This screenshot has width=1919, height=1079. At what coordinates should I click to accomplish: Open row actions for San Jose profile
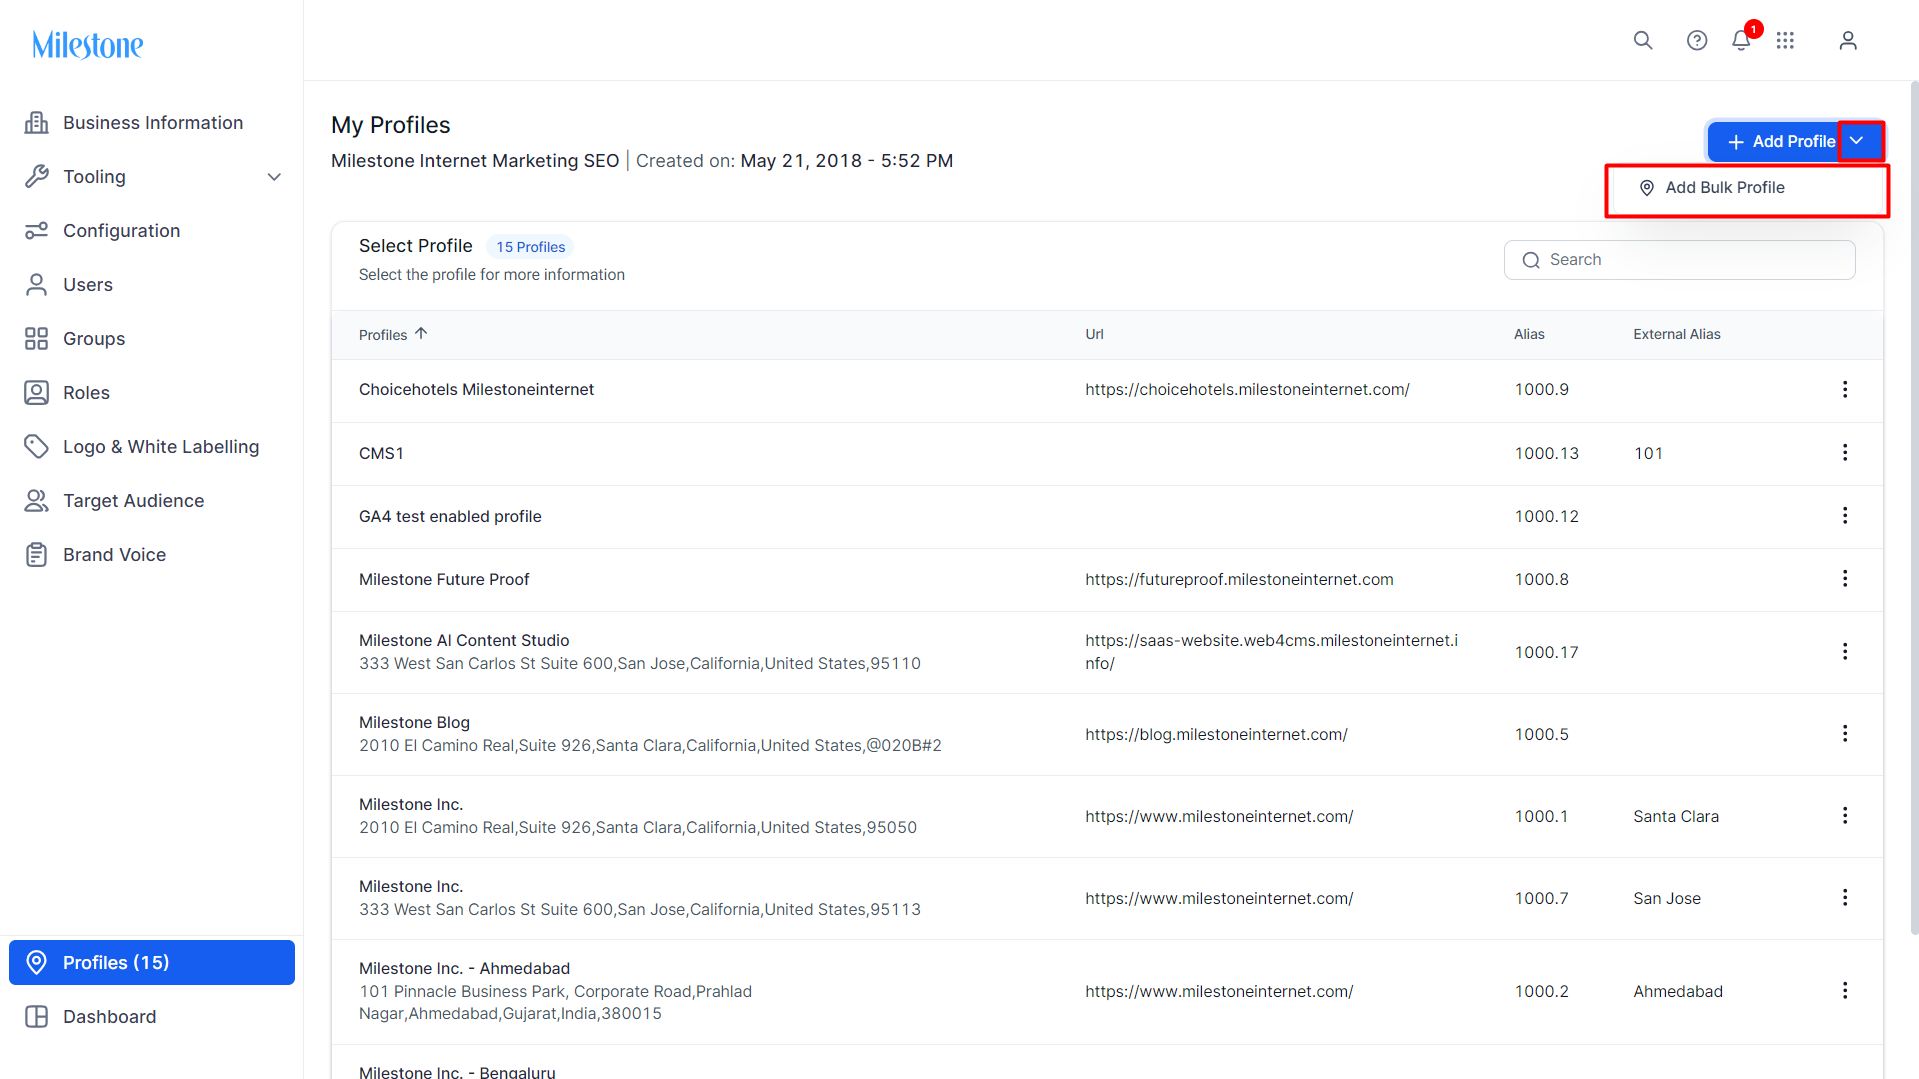coord(1845,897)
